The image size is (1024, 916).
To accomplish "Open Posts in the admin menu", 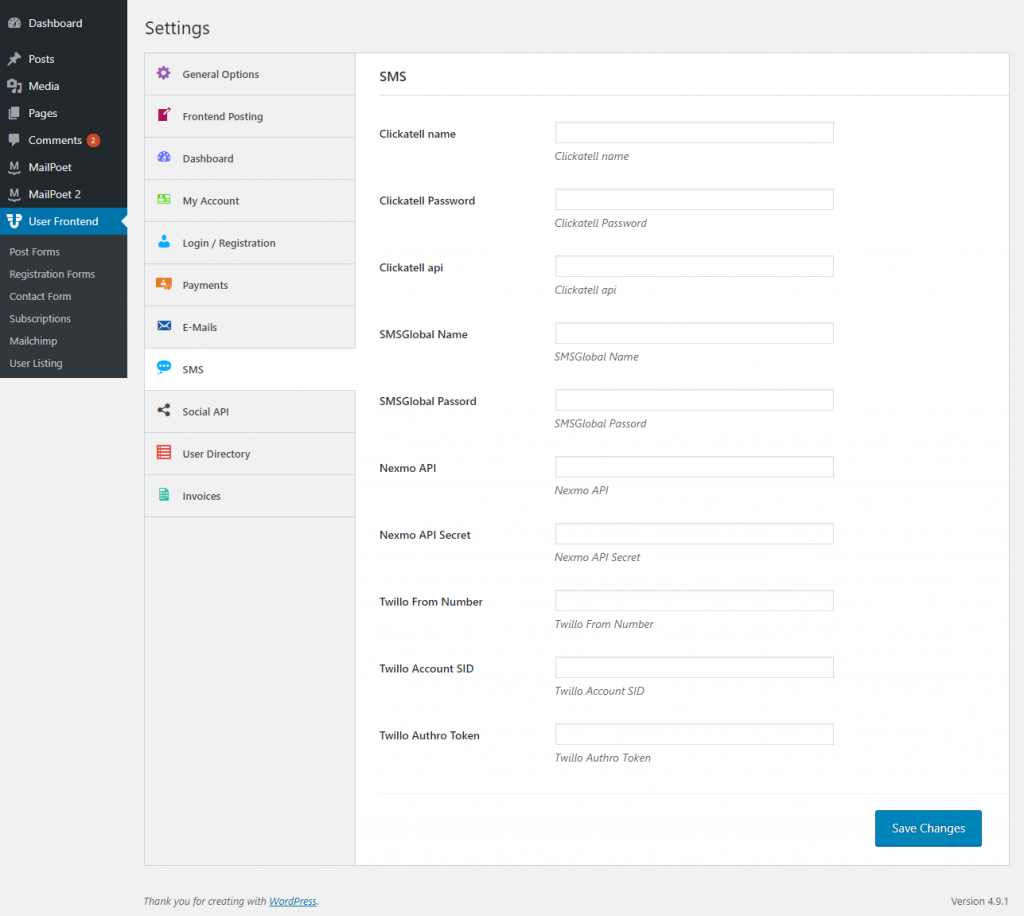I will click(x=41, y=59).
